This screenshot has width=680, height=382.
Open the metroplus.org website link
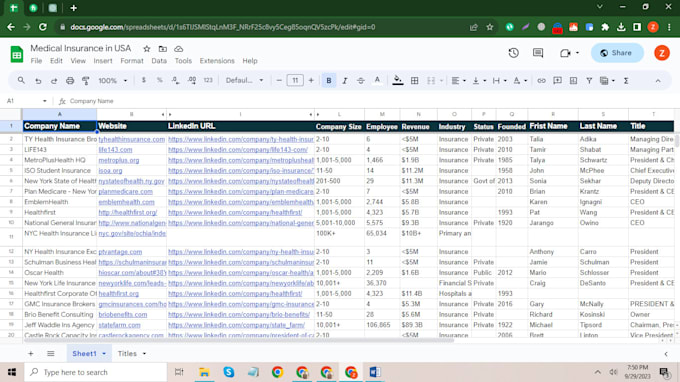[119, 160]
